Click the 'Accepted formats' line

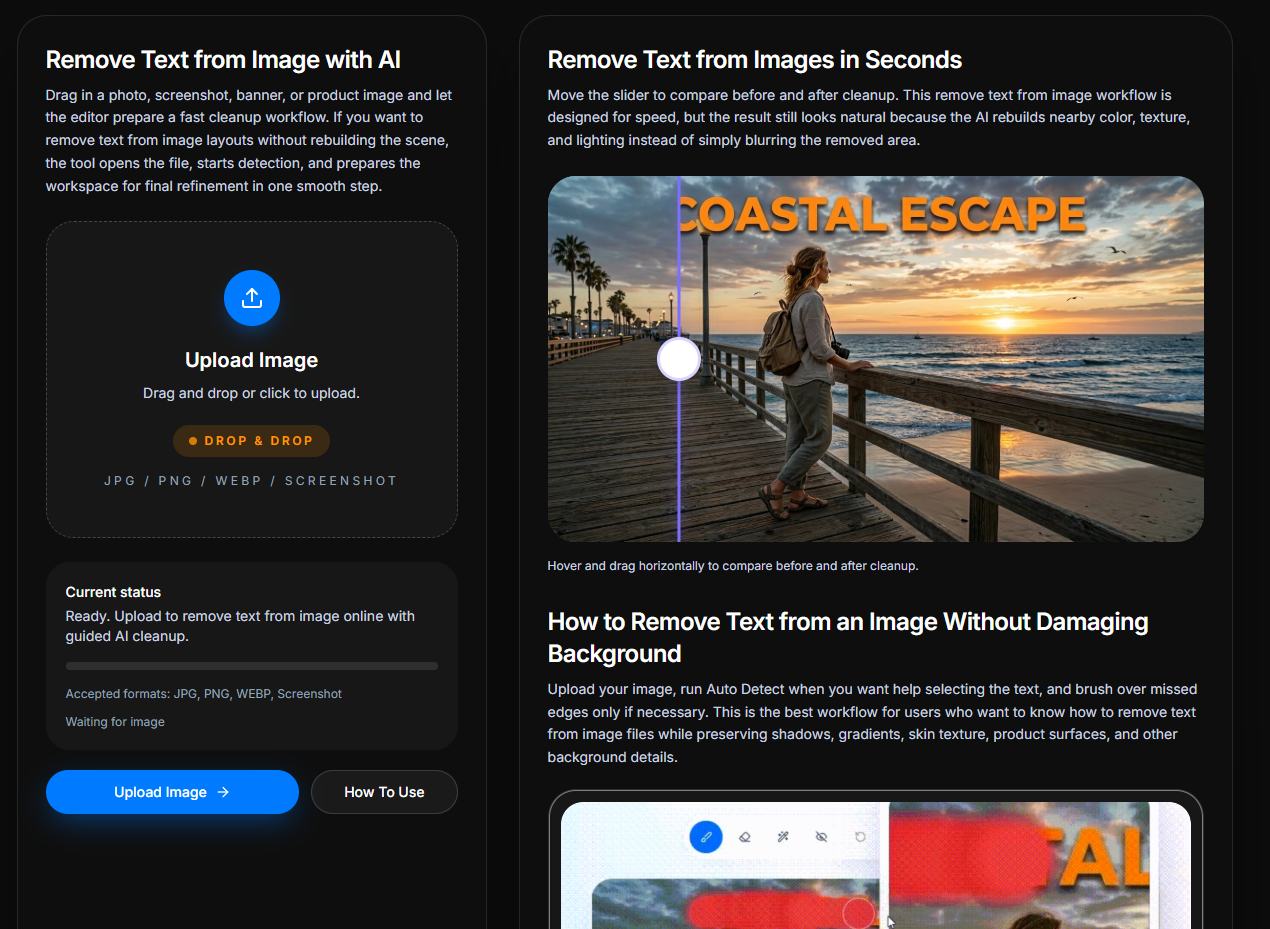(204, 694)
